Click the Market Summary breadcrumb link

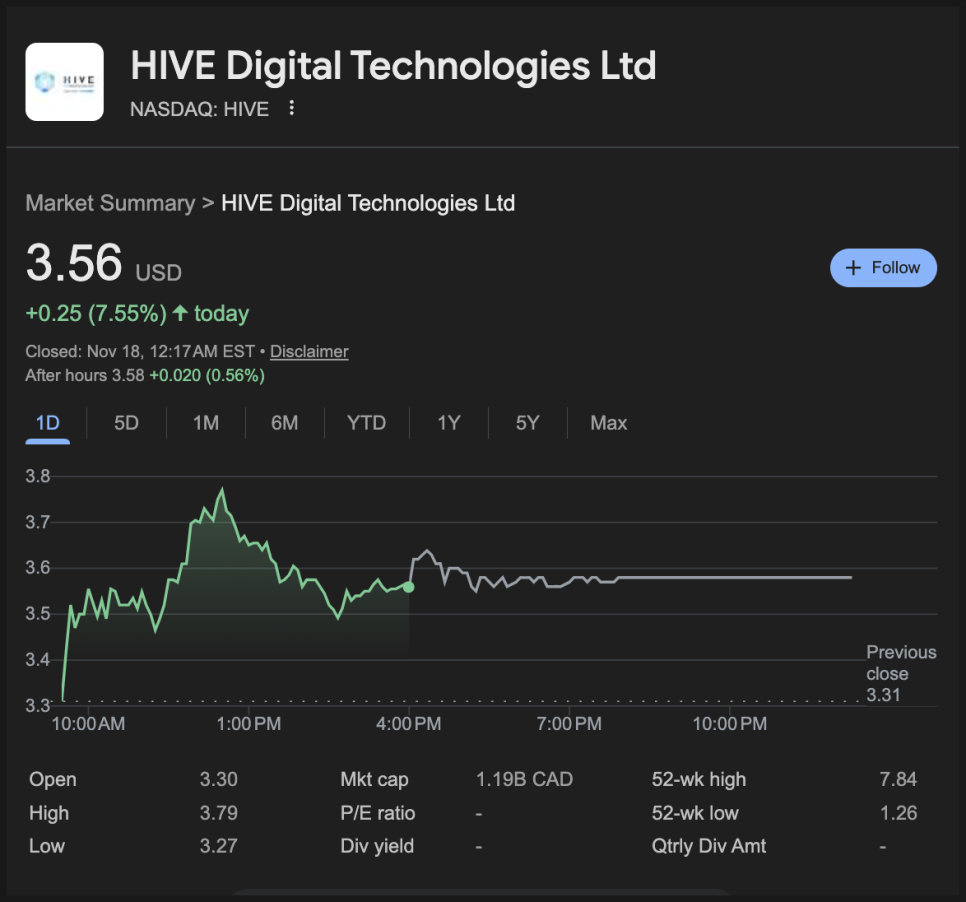tap(110, 203)
